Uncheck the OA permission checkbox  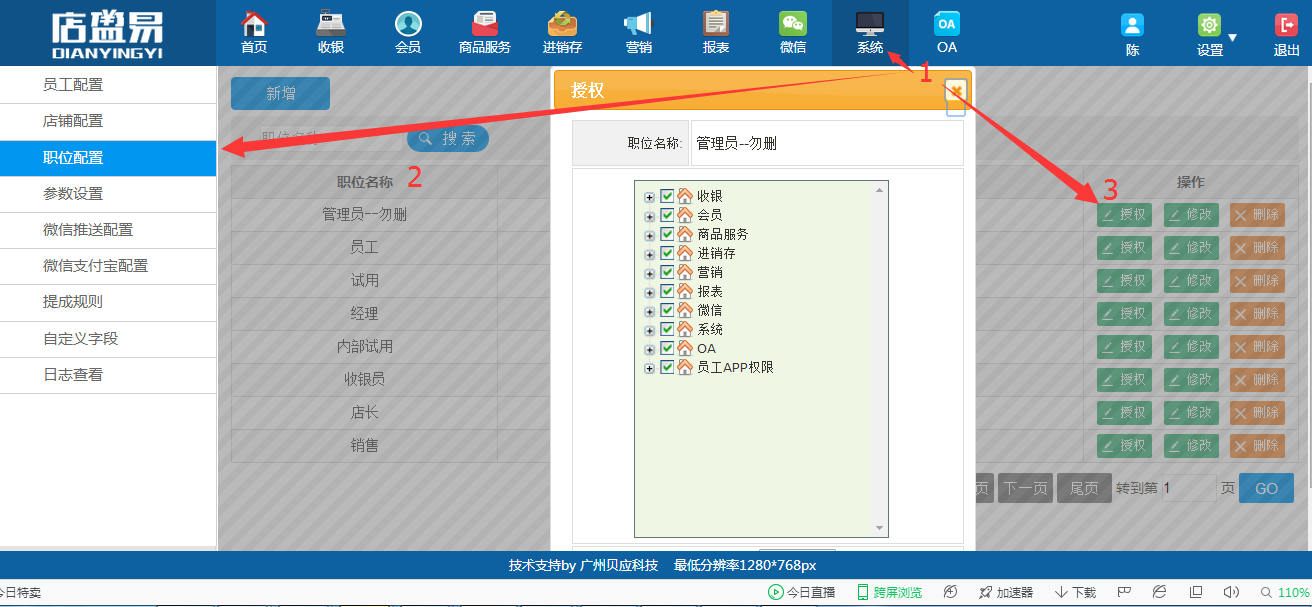pyautogui.click(x=667, y=348)
